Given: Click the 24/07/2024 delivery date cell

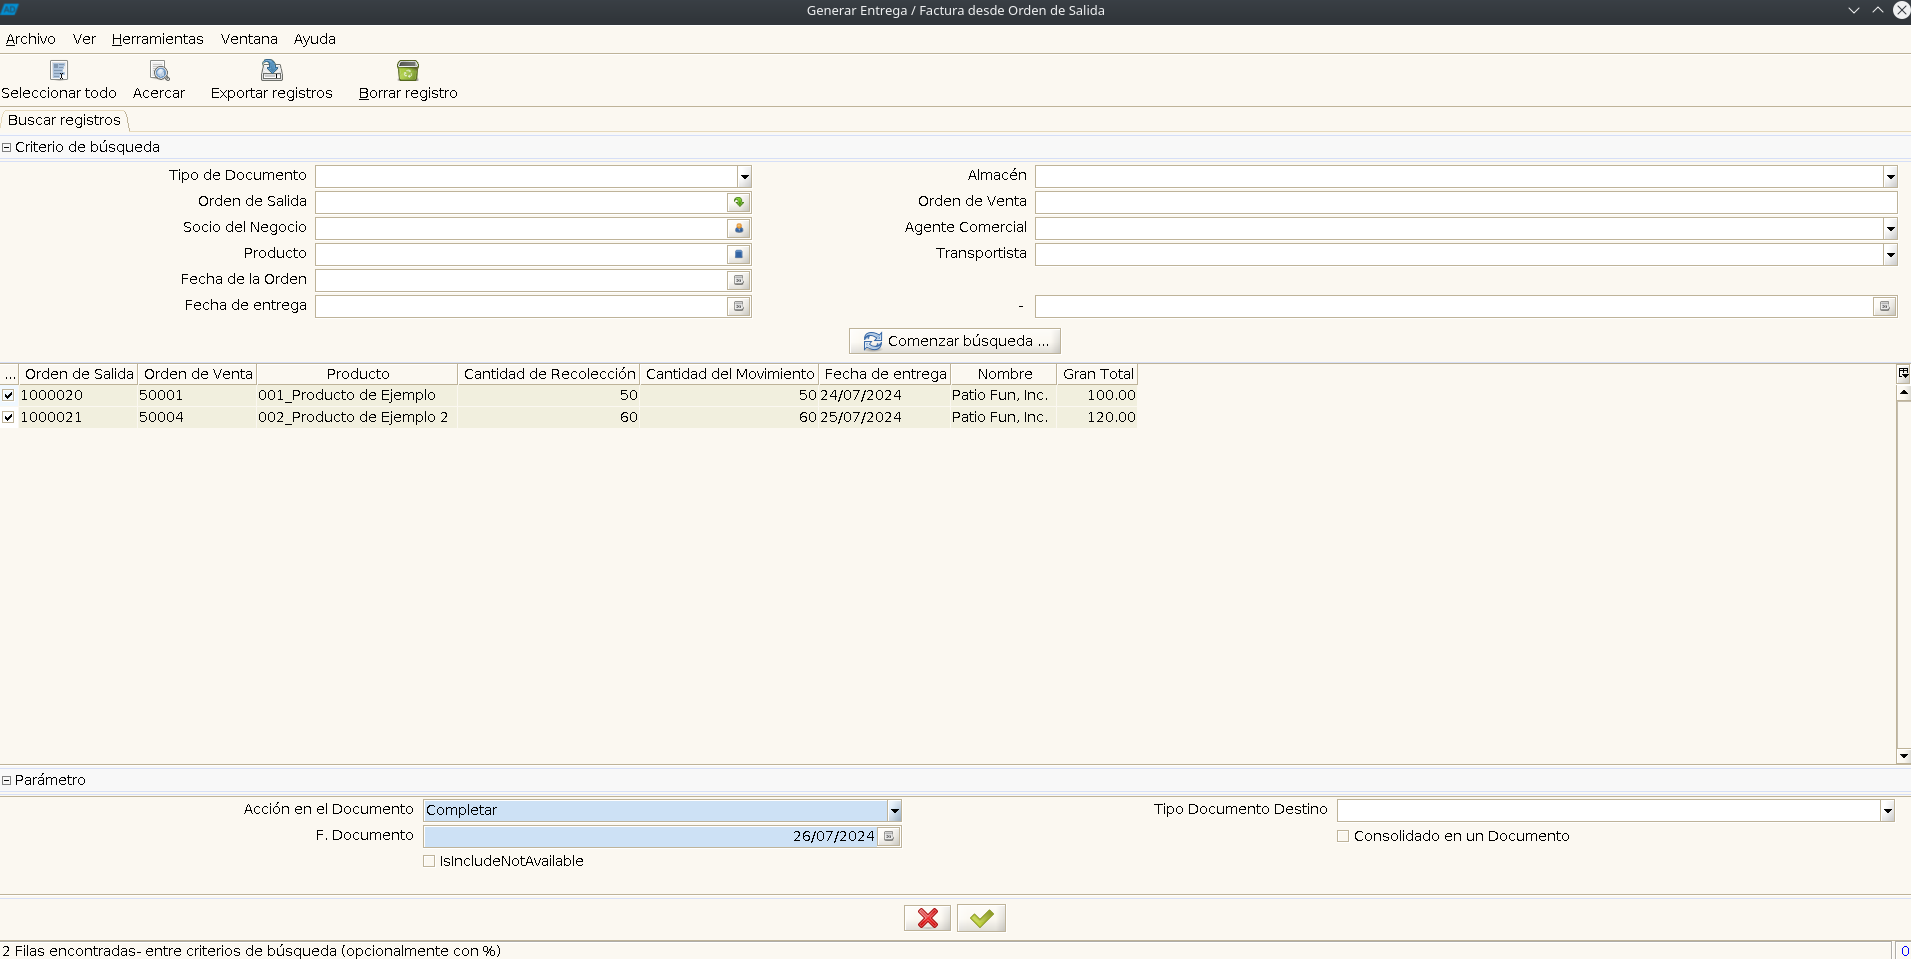Looking at the screenshot, I should [x=884, y=395].
